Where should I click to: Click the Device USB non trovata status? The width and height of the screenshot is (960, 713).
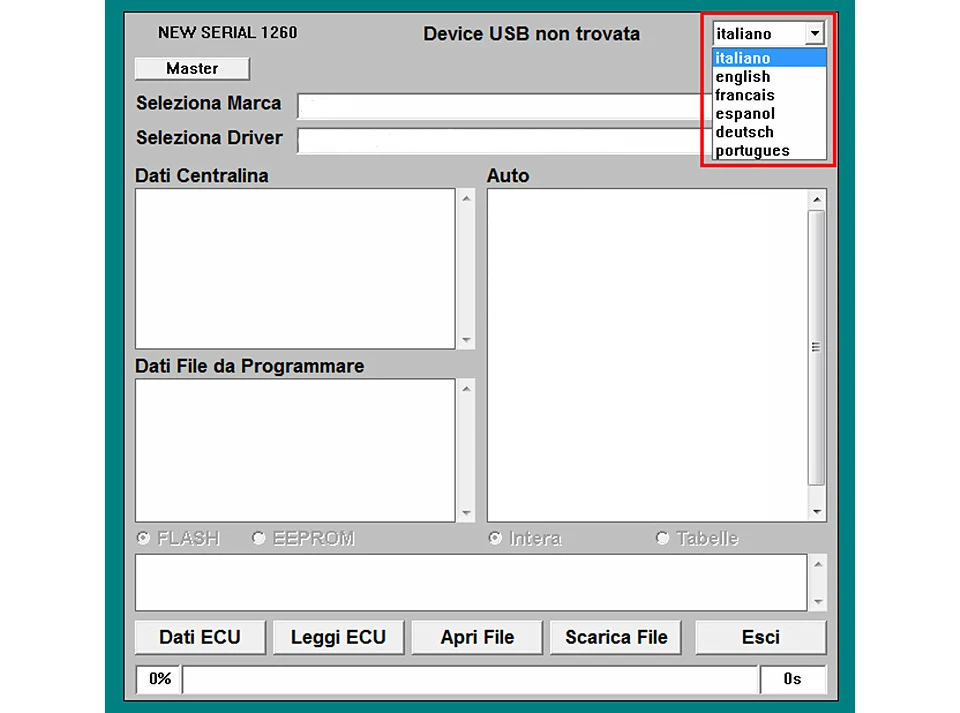(x=531, y=34)
